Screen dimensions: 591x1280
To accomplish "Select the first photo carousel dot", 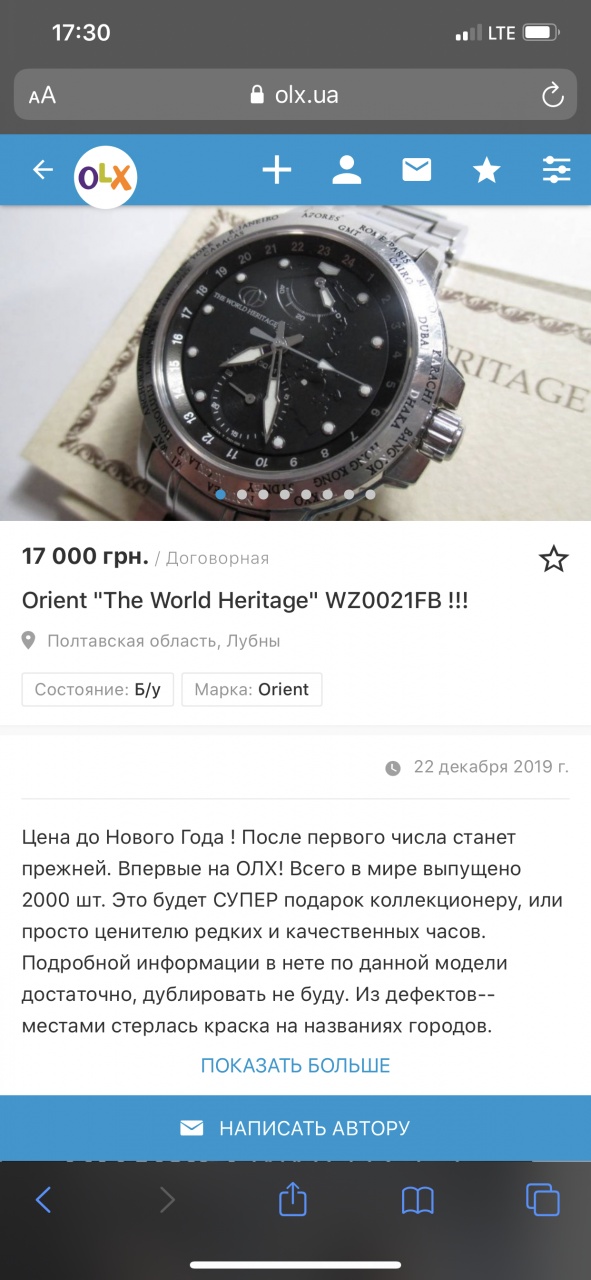I will 219,494.
